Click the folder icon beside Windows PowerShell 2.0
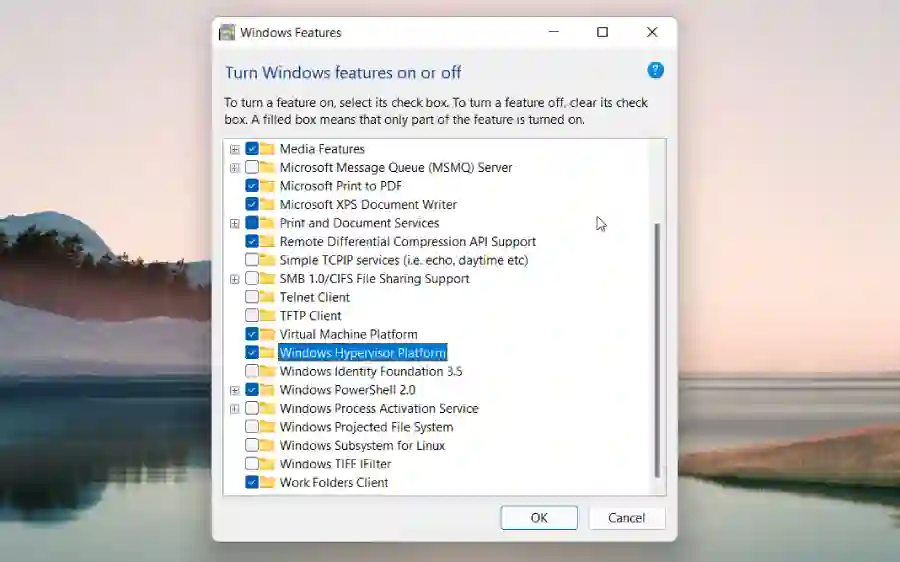 (267, 390)
